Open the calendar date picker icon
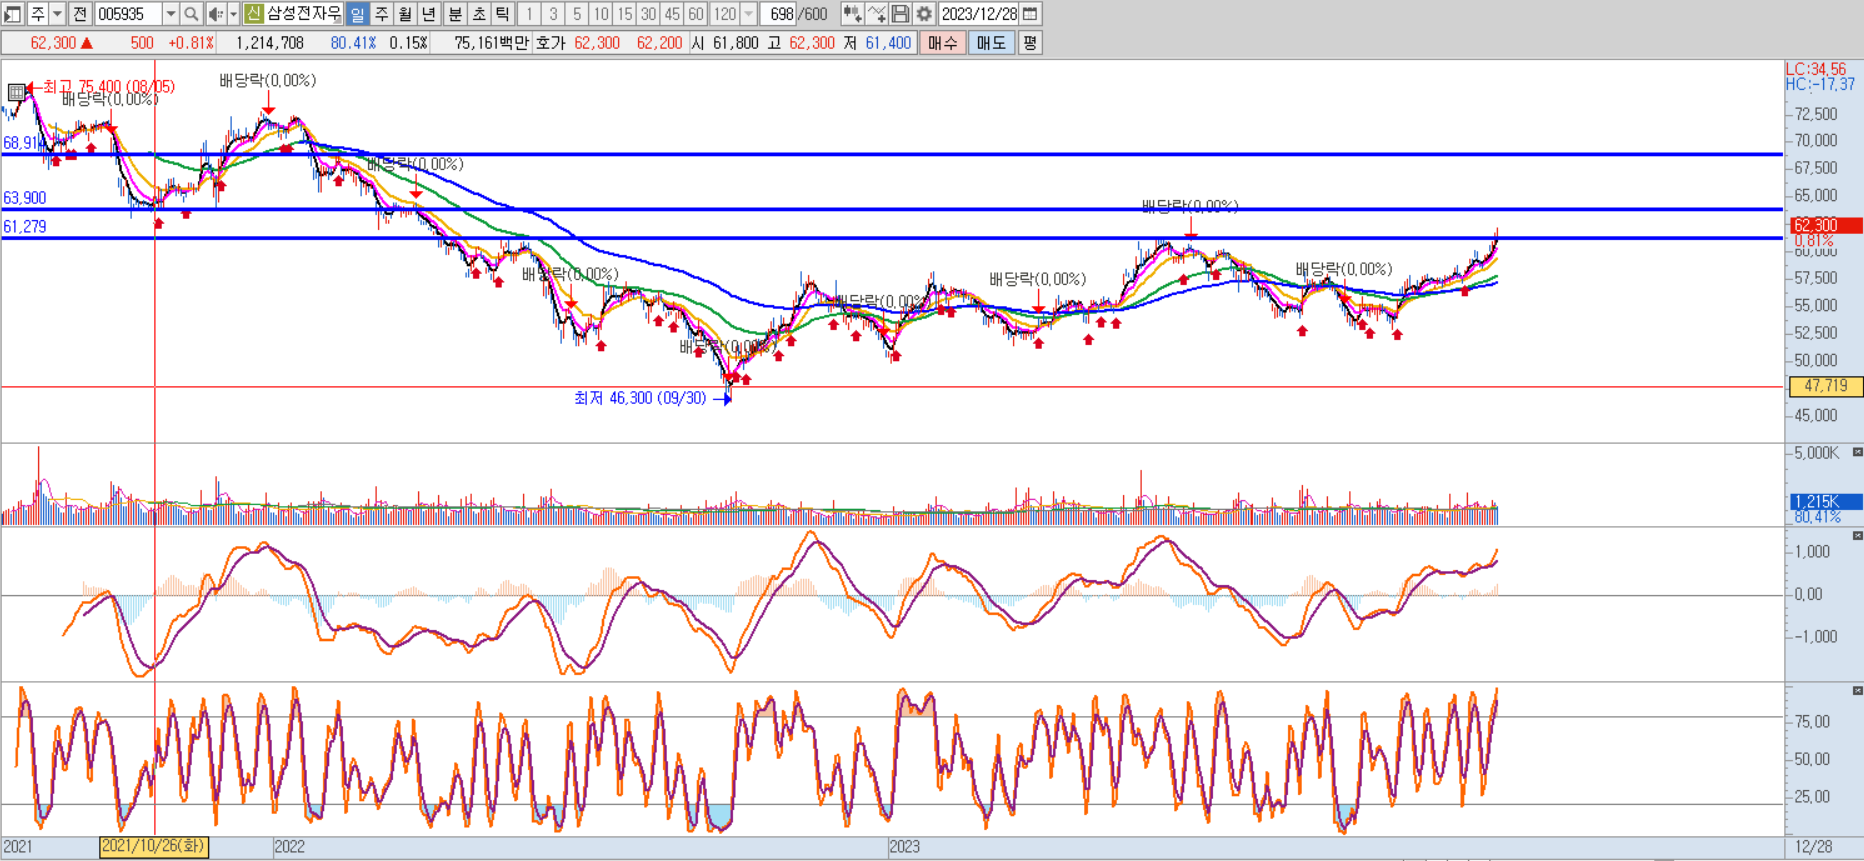 1031,14
